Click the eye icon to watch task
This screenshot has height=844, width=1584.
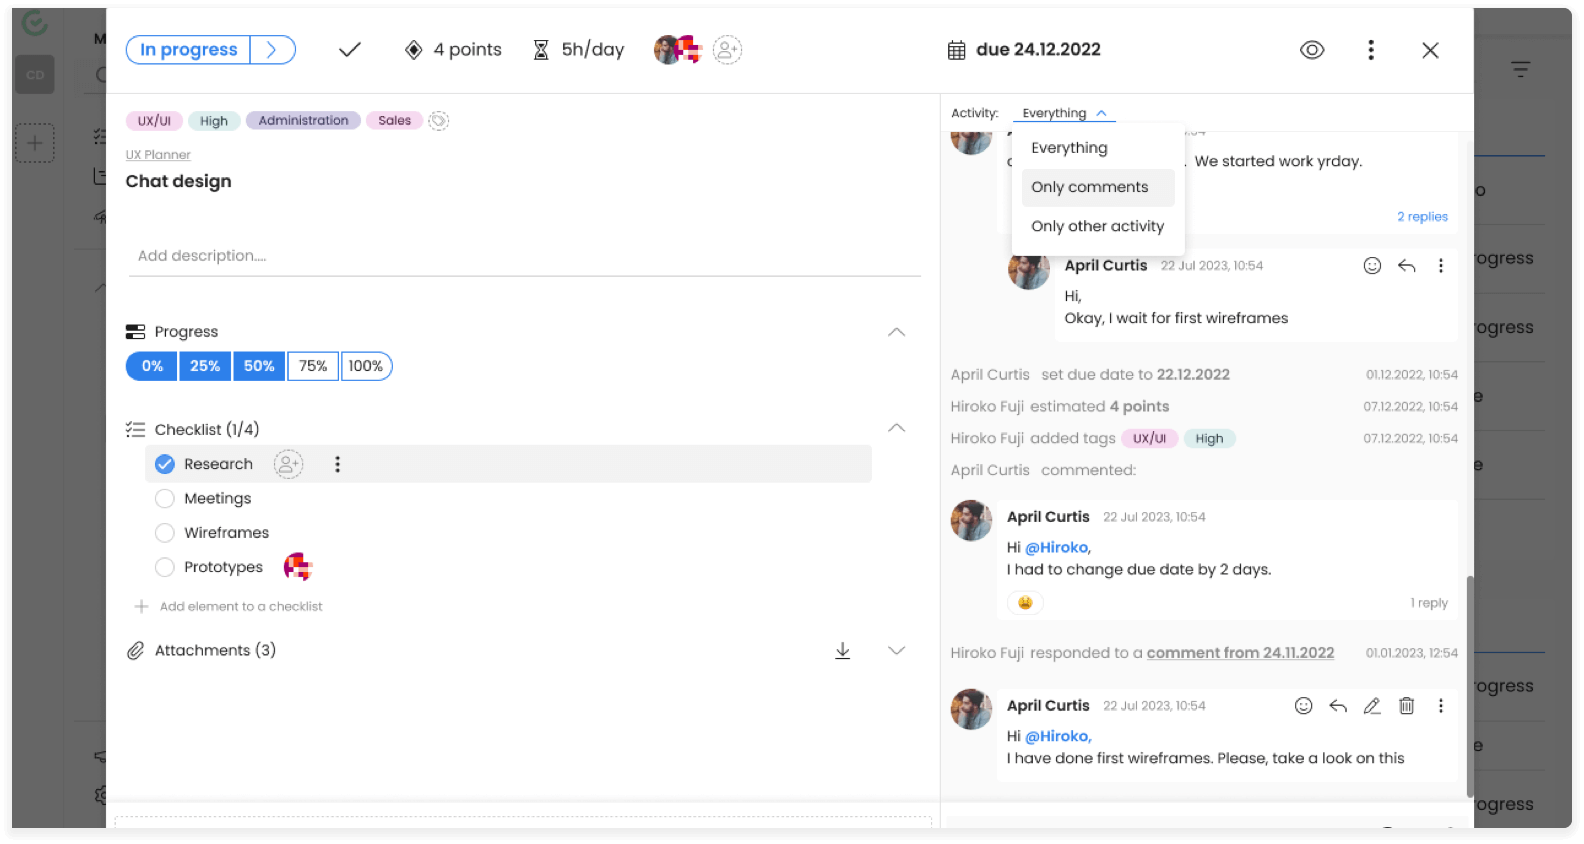(1311, 50)
